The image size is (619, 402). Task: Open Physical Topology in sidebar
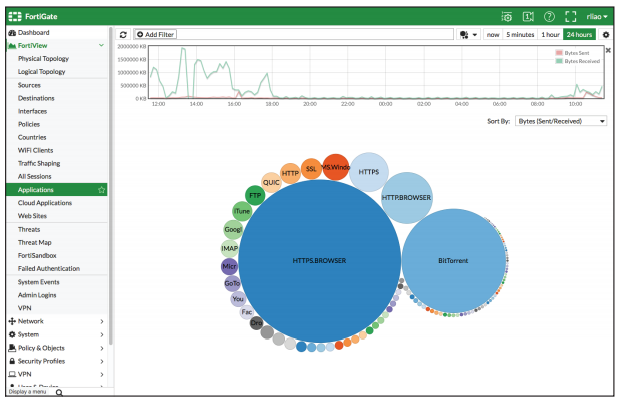pos(43,58)
